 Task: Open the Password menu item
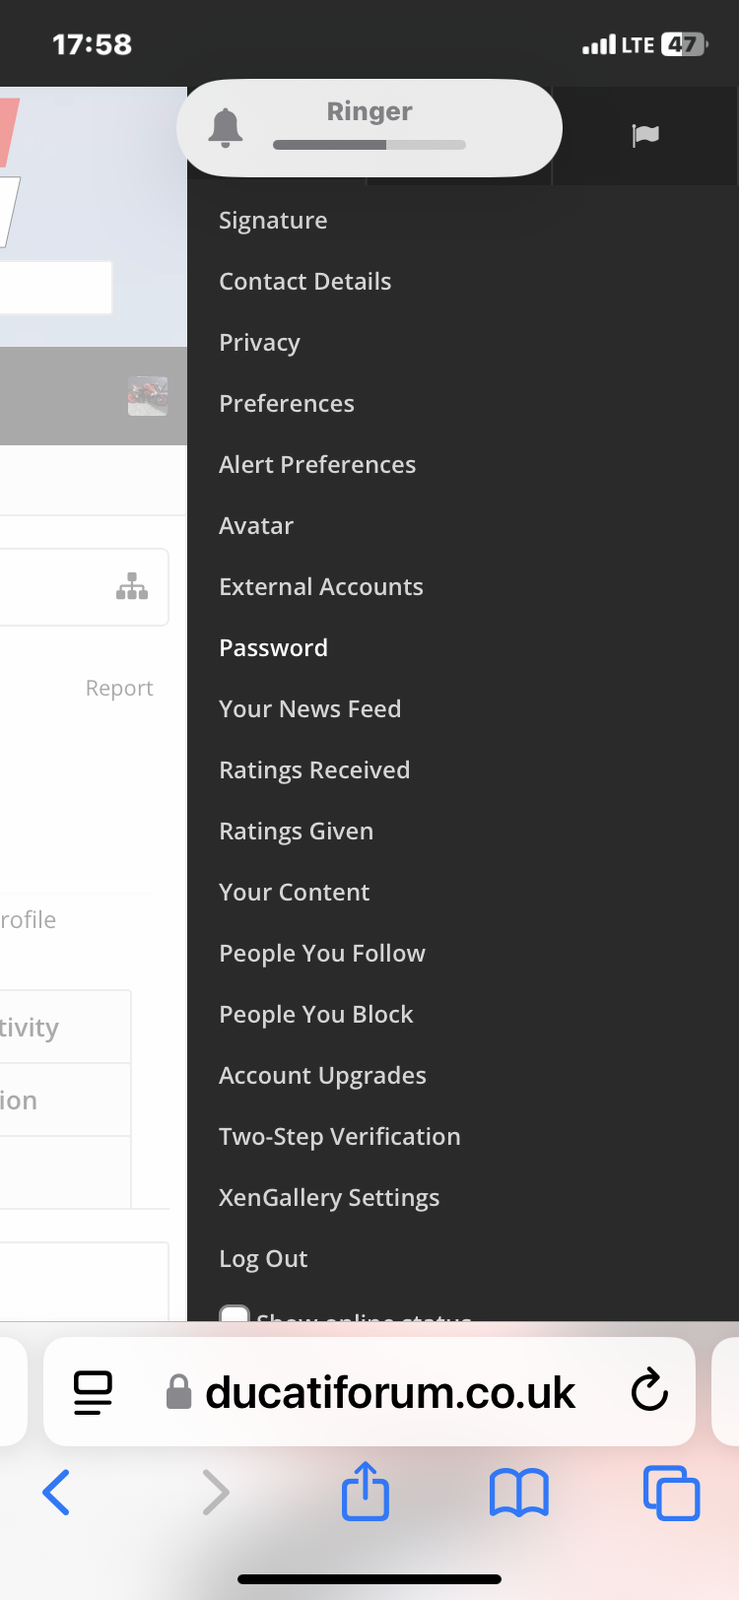point(273,648)
